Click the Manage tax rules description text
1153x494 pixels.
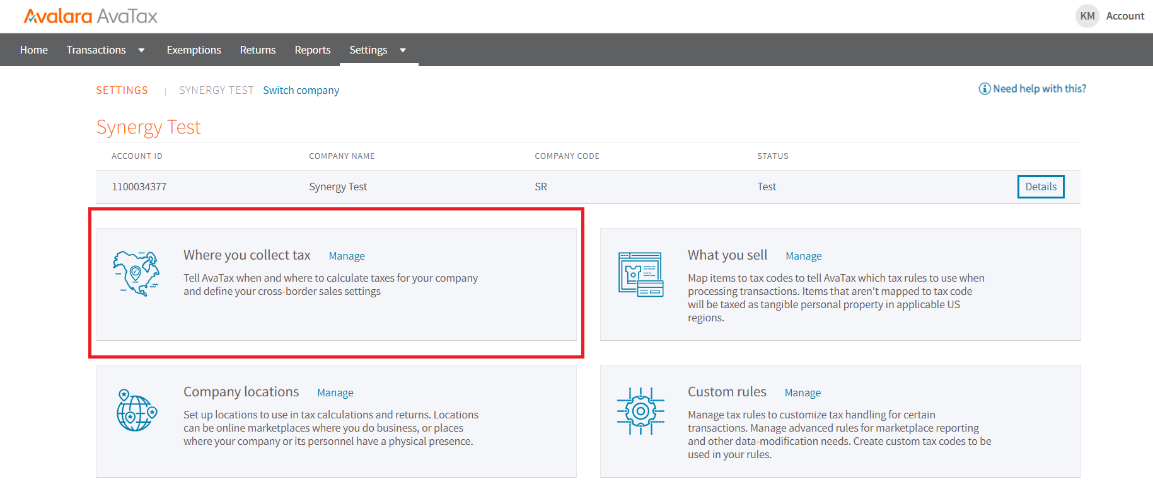[840, 434]
